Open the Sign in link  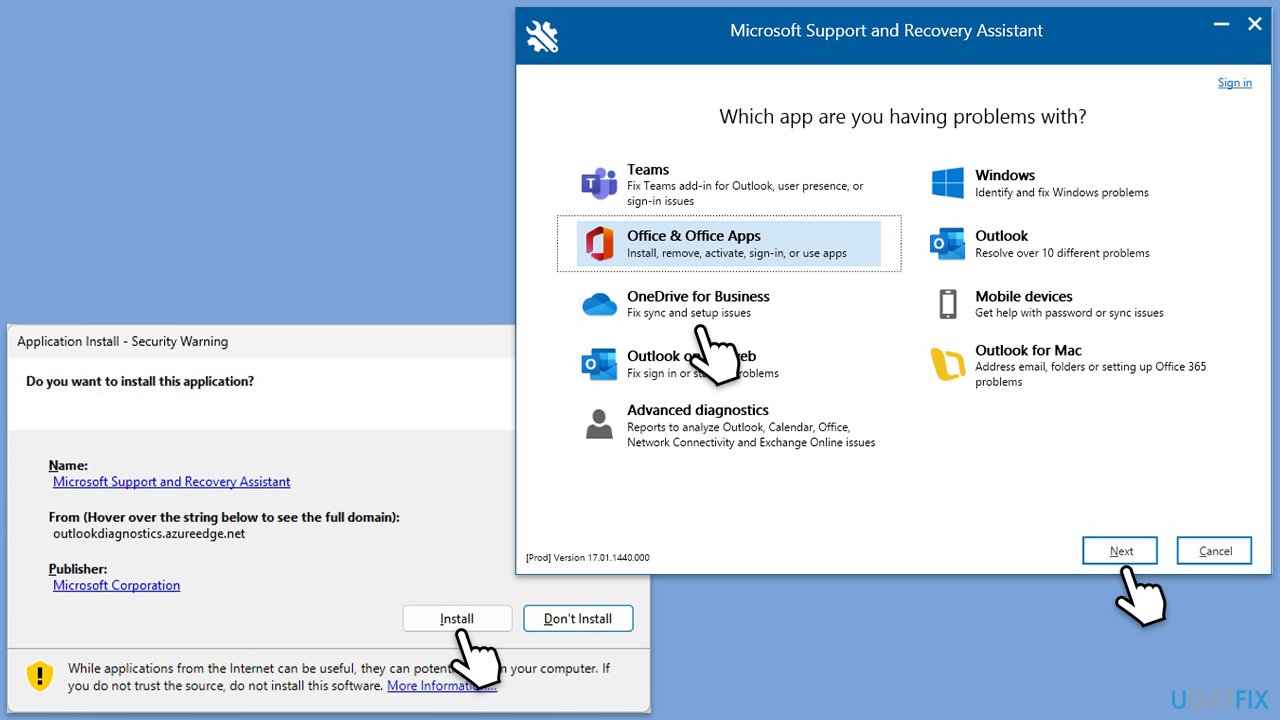tap(1234, 83)
